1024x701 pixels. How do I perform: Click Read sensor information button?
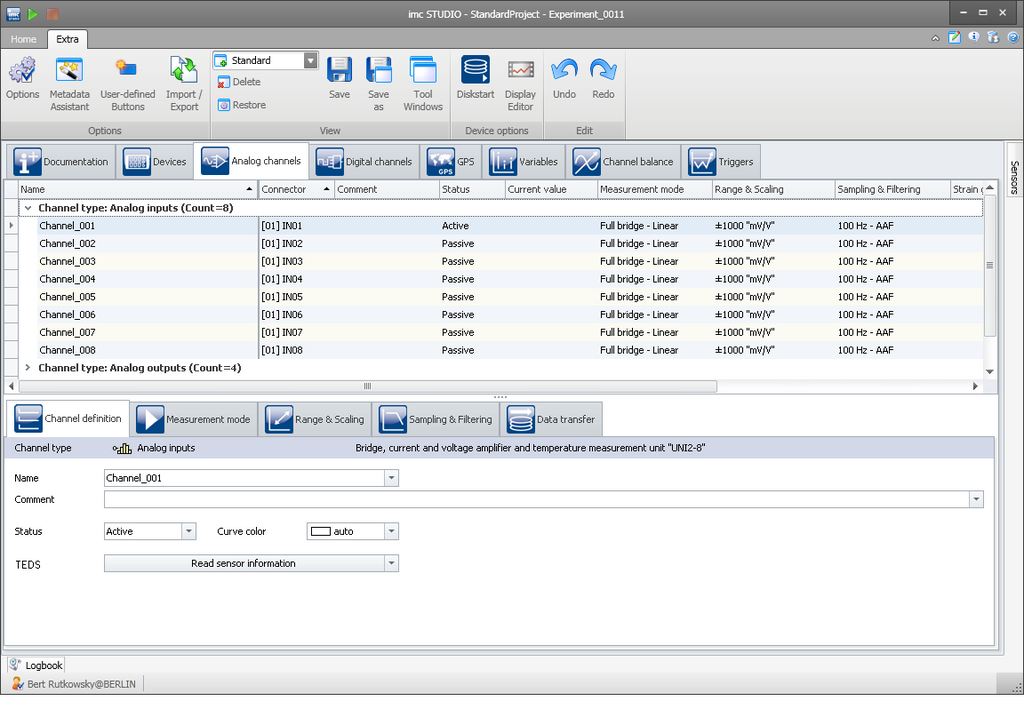[243, 564]
